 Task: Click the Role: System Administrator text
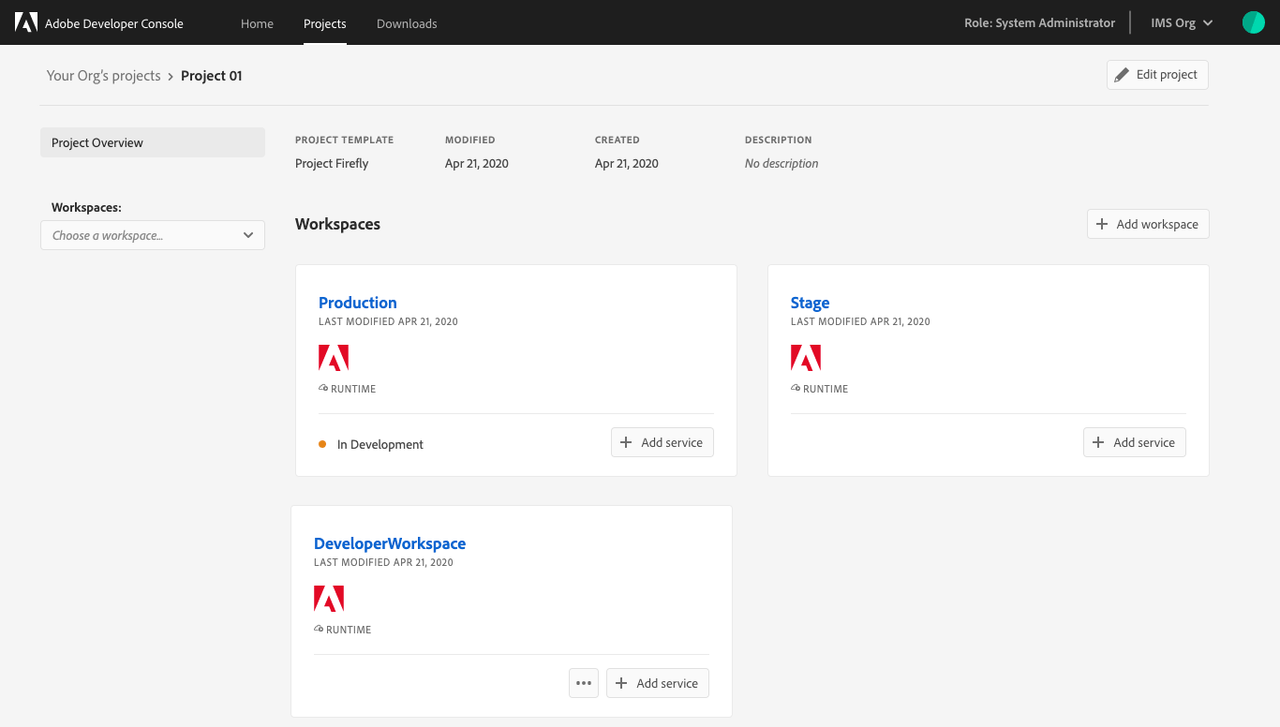[1039, 23]
